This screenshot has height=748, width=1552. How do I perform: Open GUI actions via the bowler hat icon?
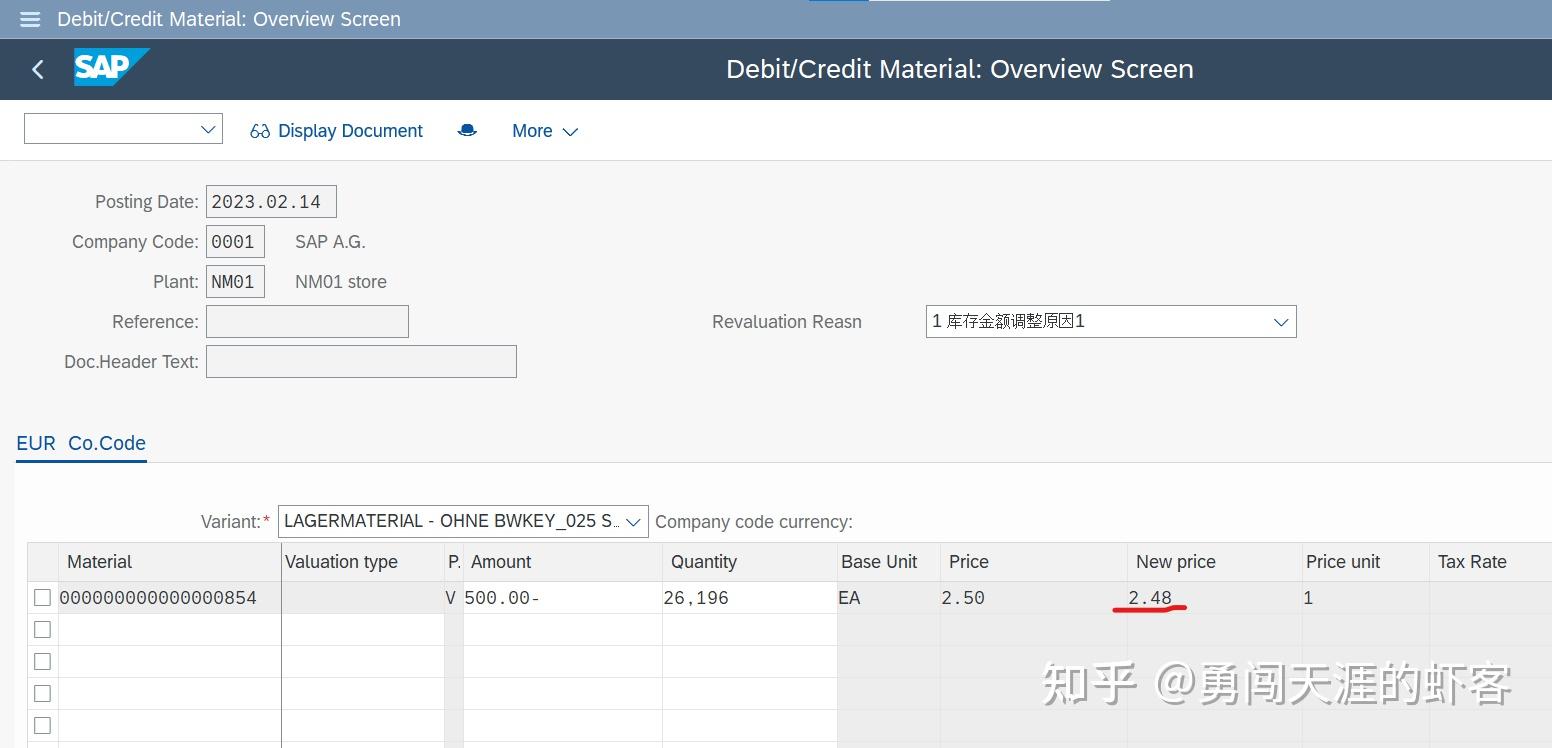[x=467, y=130]
